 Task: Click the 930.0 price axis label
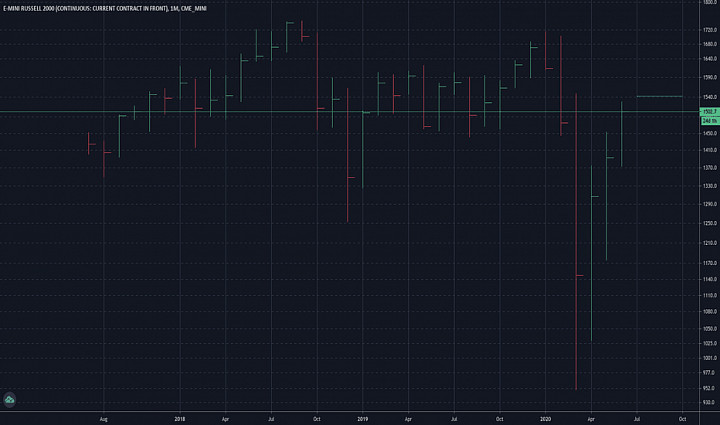pyautogui.click(x=709, y=403)
